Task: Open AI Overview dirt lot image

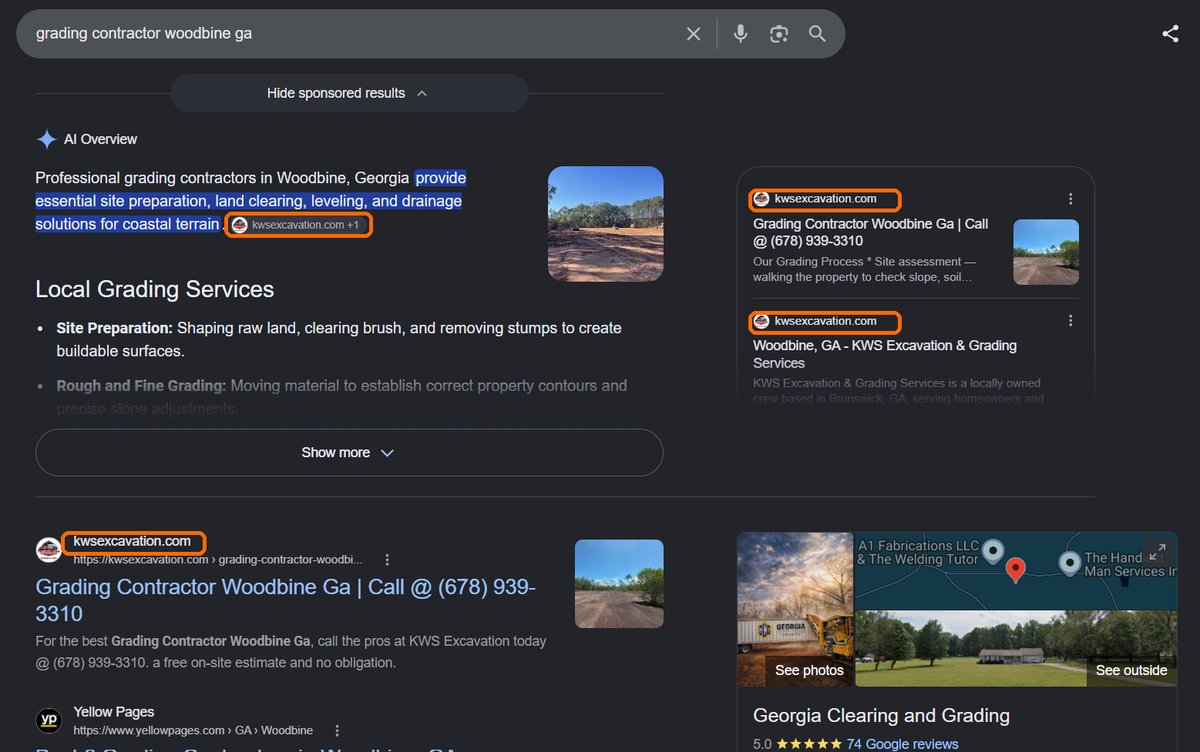Action: (606, 223)
